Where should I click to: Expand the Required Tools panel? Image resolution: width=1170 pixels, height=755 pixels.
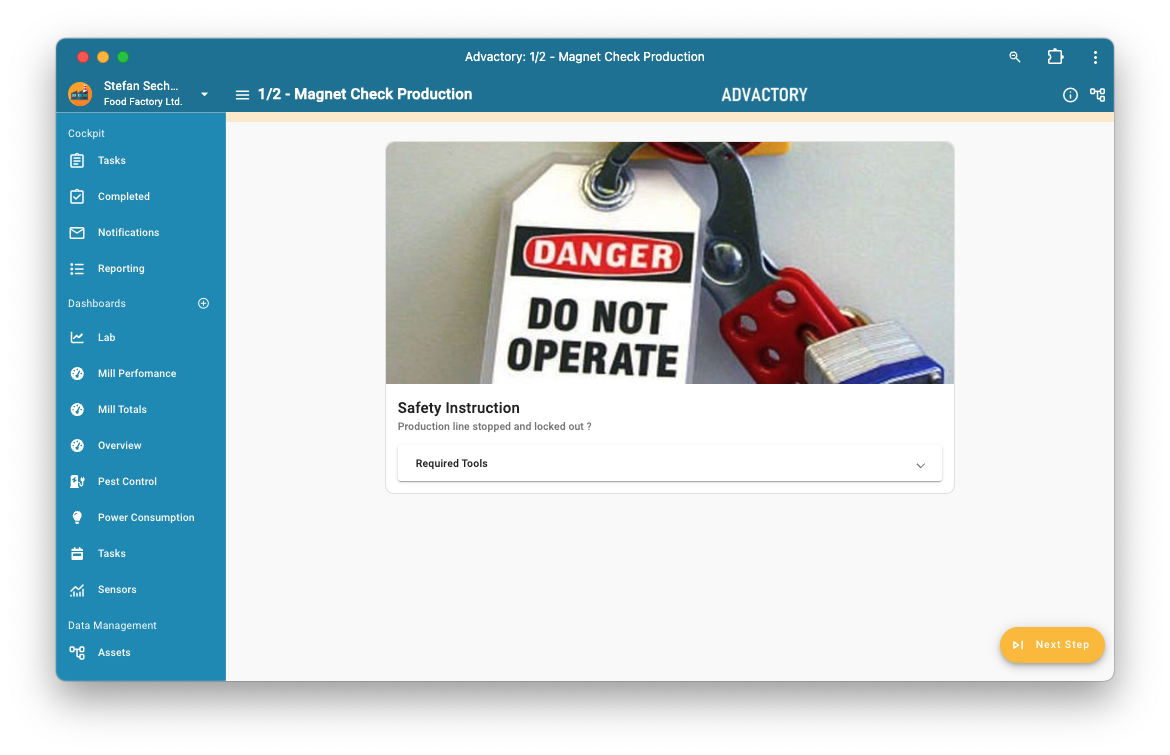pyautogui.click(x=669, y=464)
